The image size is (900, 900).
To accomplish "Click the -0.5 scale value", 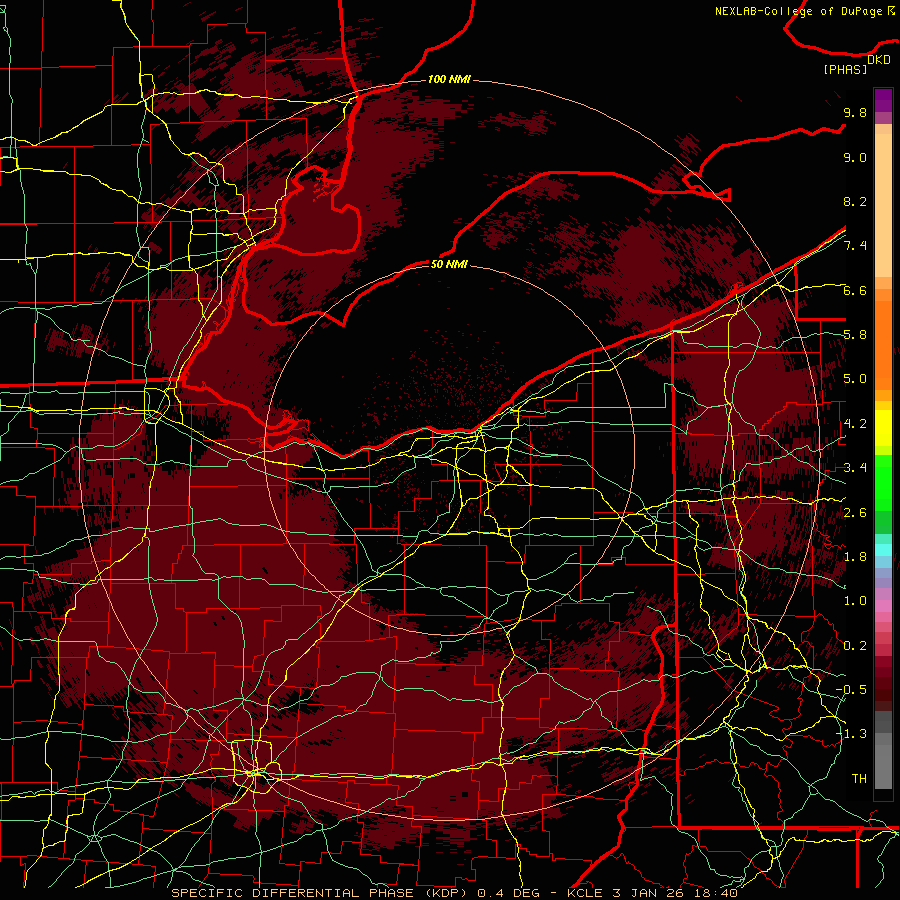I will pyautogui.click(x=851, y=690).
